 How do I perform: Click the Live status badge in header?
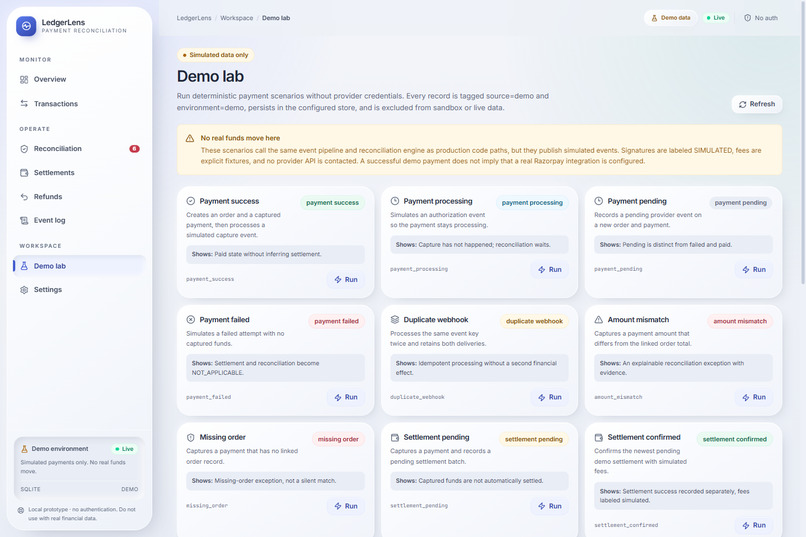coord(716,18)
